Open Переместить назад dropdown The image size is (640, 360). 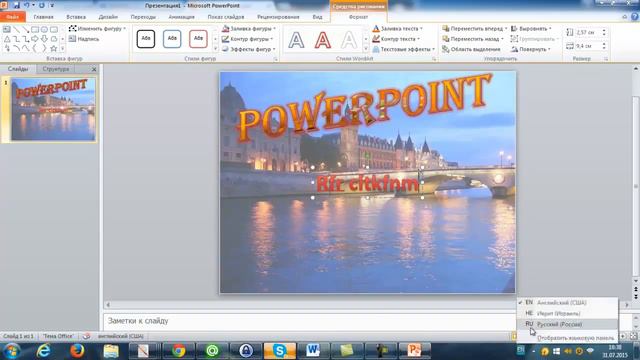click(473, 39)
